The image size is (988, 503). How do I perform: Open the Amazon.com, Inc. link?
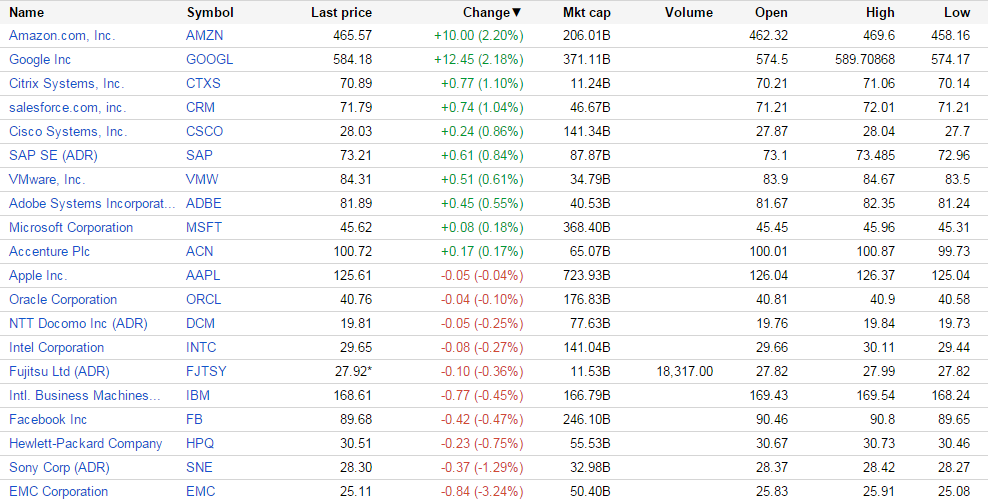pyautogui.click(x=62, y=35)
